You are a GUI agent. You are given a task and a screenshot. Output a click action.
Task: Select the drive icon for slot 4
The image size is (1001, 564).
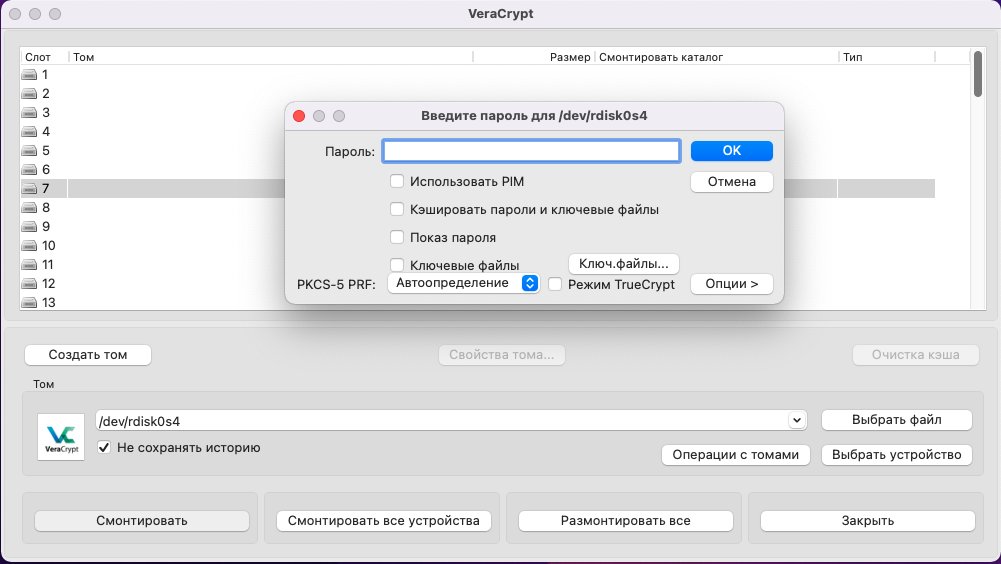click(x=29, y=132)
